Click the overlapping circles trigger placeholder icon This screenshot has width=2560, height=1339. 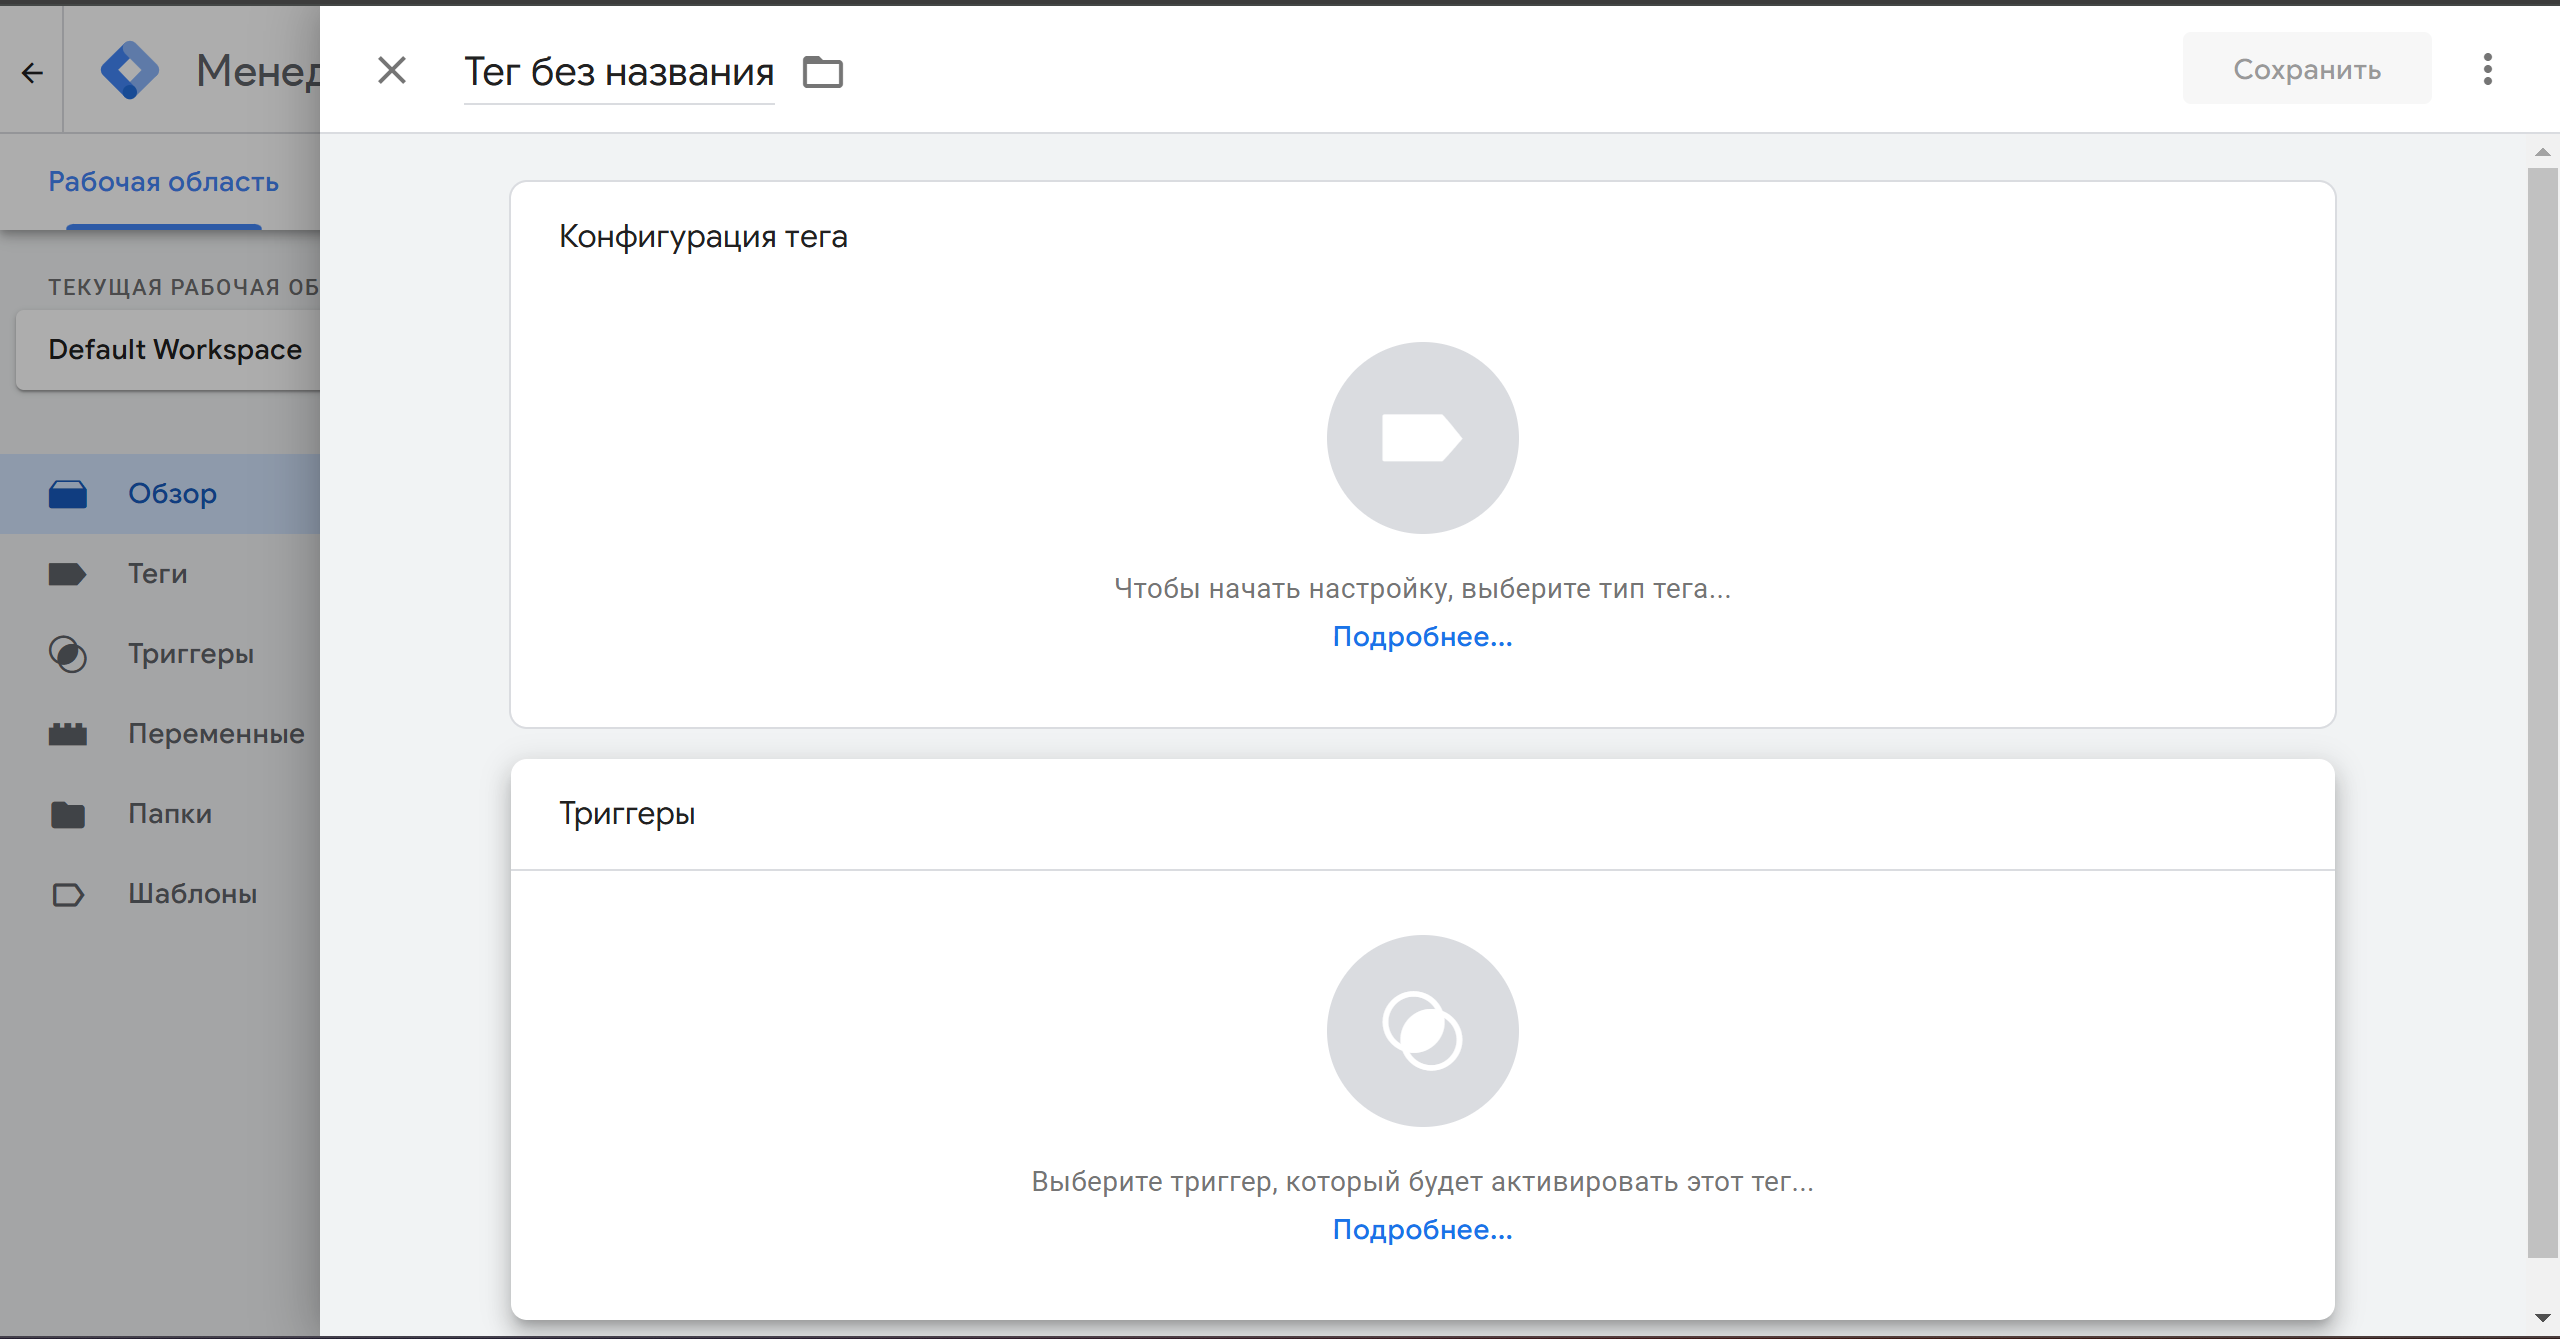click(1422, 1031)
